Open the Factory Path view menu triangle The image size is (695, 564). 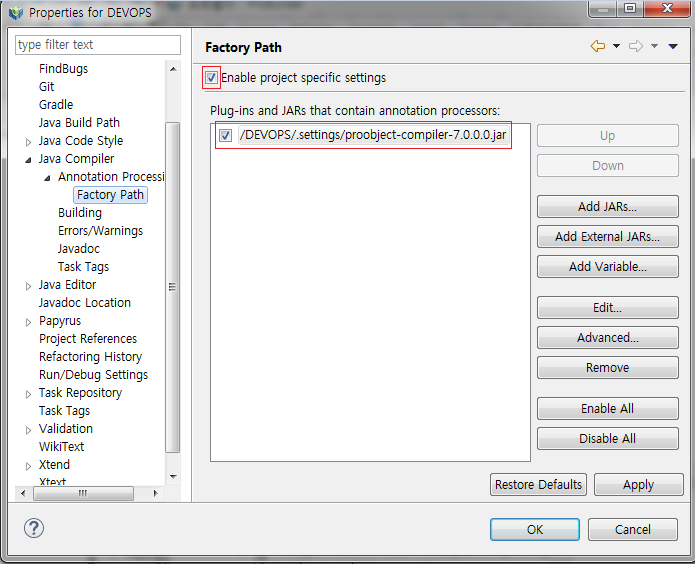pos(673,46)
